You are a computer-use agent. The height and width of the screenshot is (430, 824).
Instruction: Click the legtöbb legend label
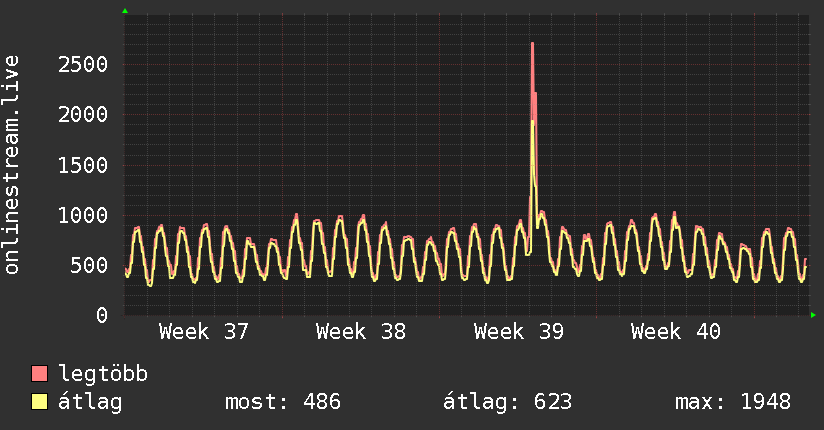[x=103, y=373]
